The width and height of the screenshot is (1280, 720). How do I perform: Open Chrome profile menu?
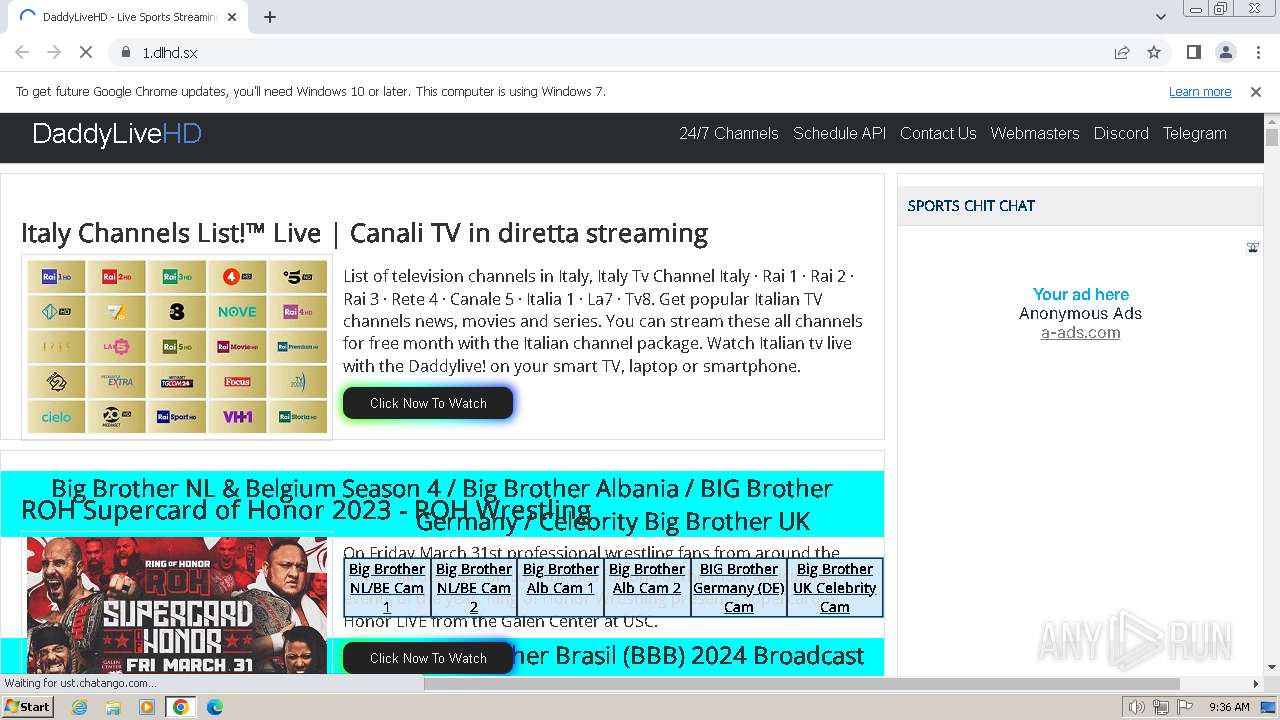pyautogui.click(x=1225, y=52)
